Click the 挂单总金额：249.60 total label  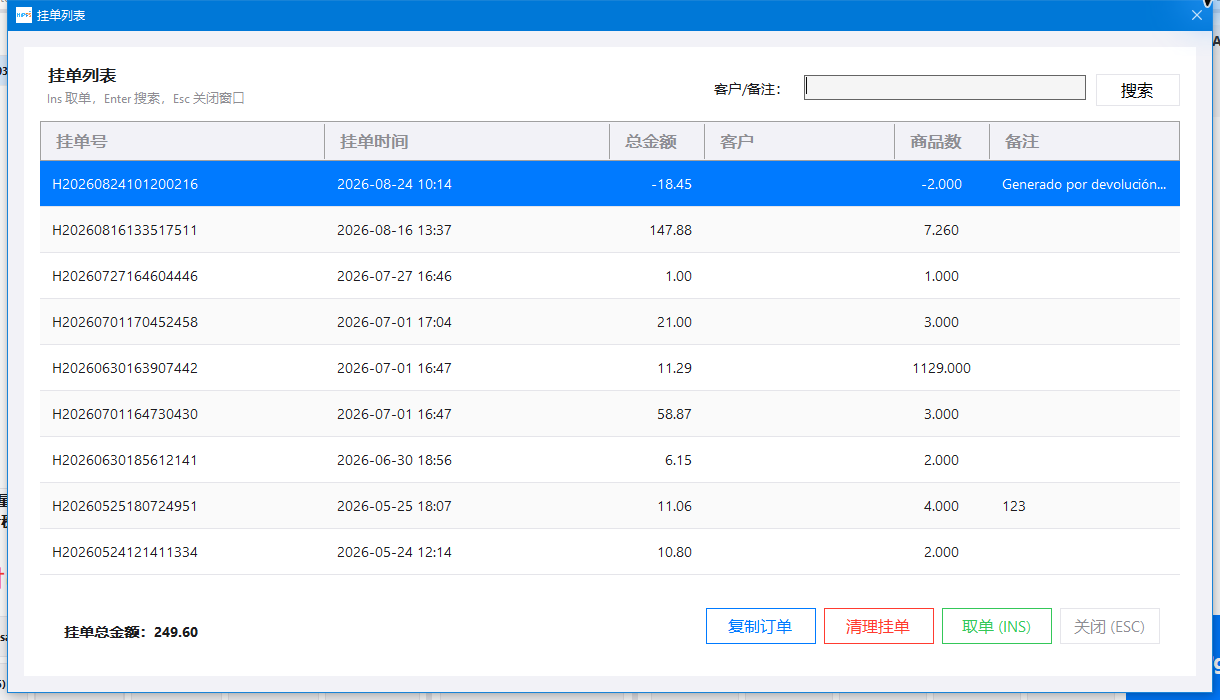coord(131,632)
